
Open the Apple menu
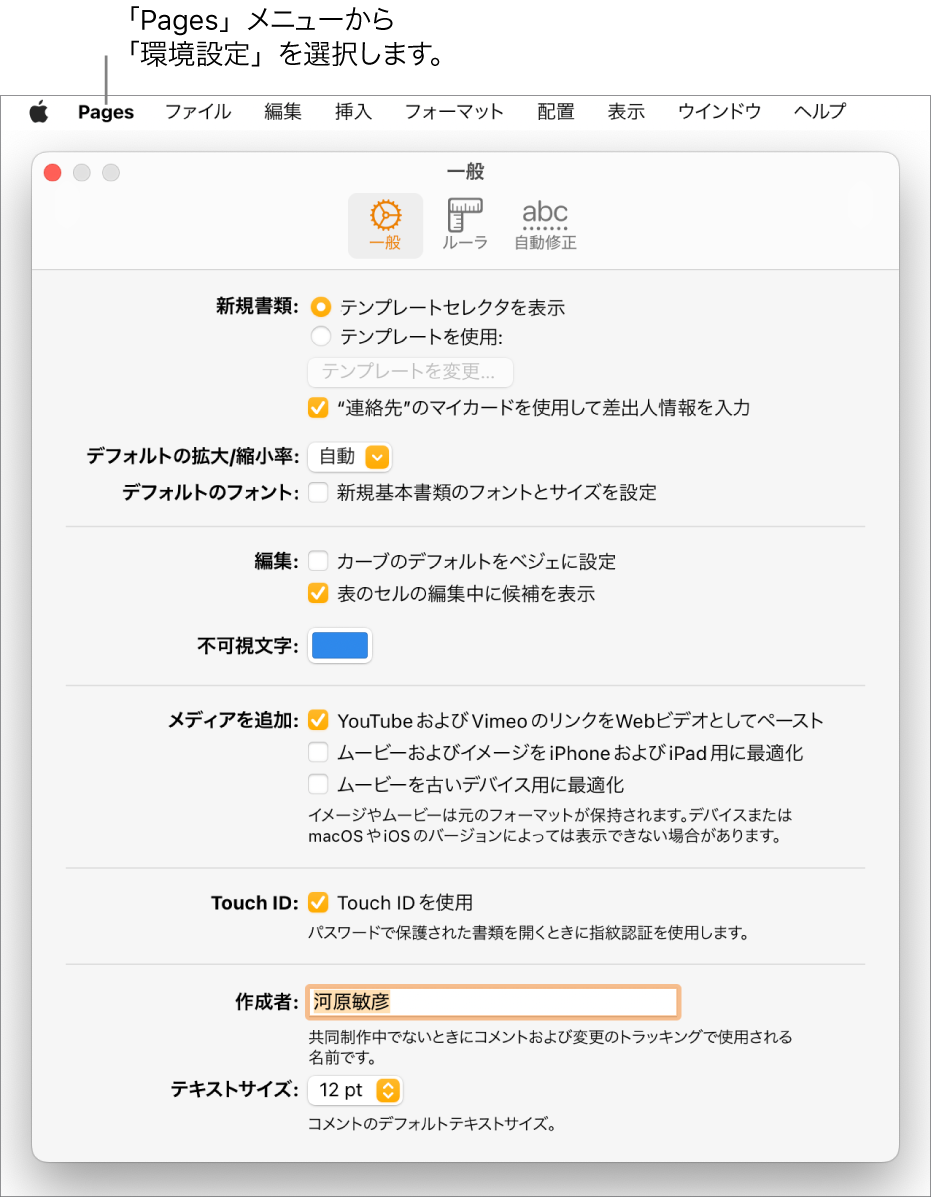pyautogui.click(x=38, y=112)
